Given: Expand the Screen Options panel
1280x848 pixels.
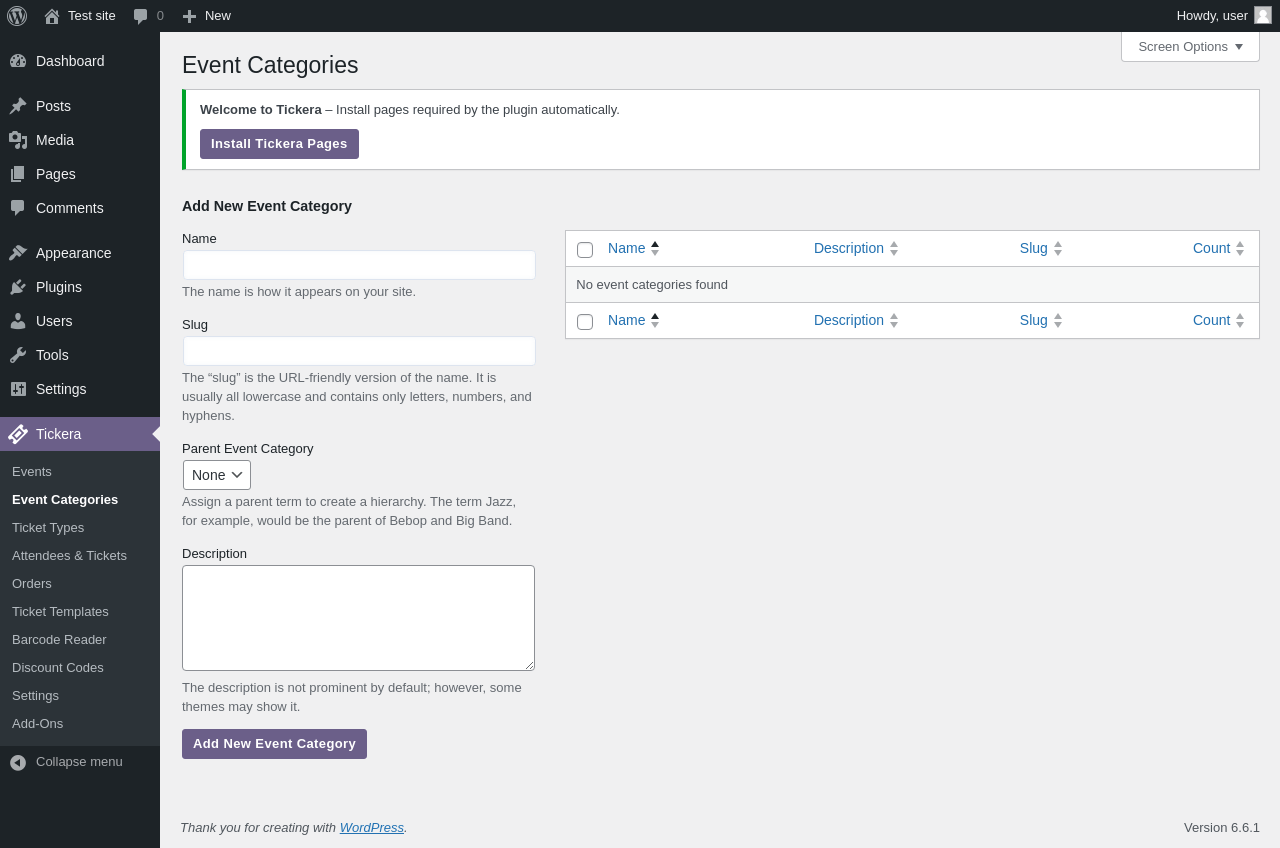Looking at the screenshot, I should [1190, 46].
